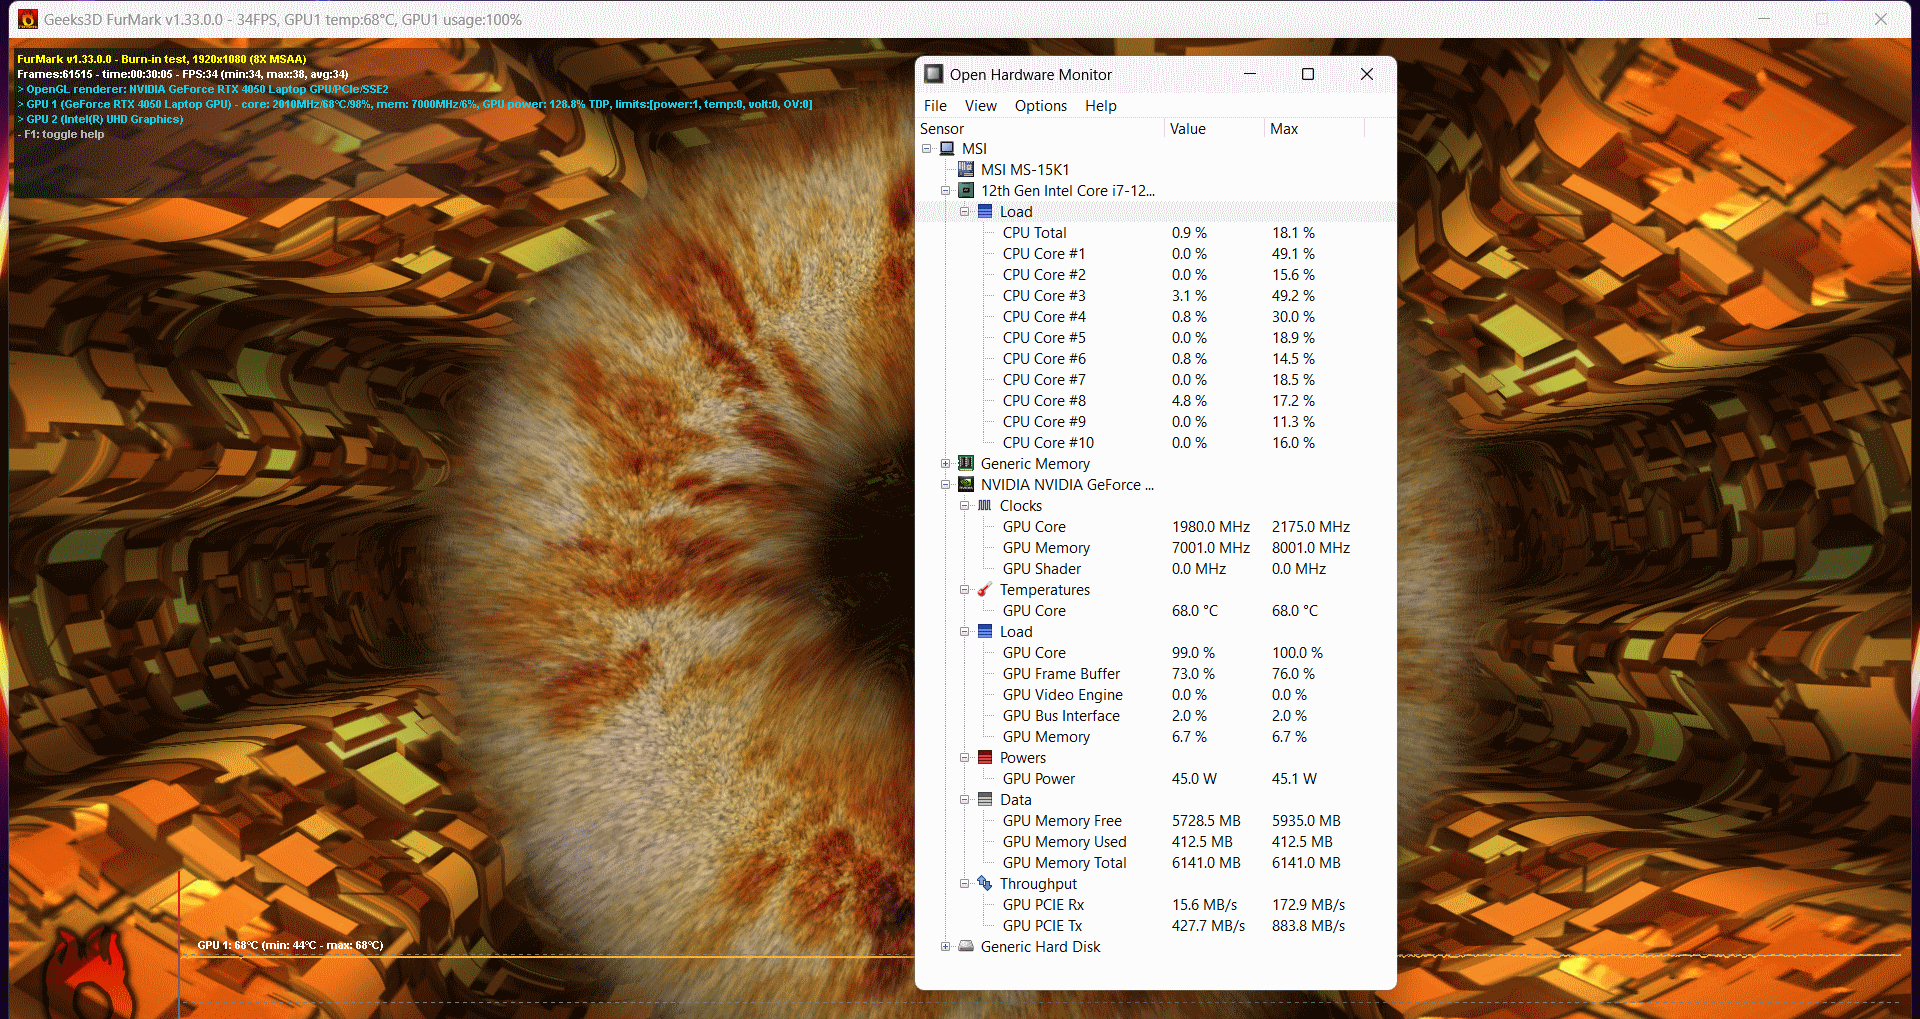
Task: Click the Throughput arrows icon
Action: tap(985, 884)
